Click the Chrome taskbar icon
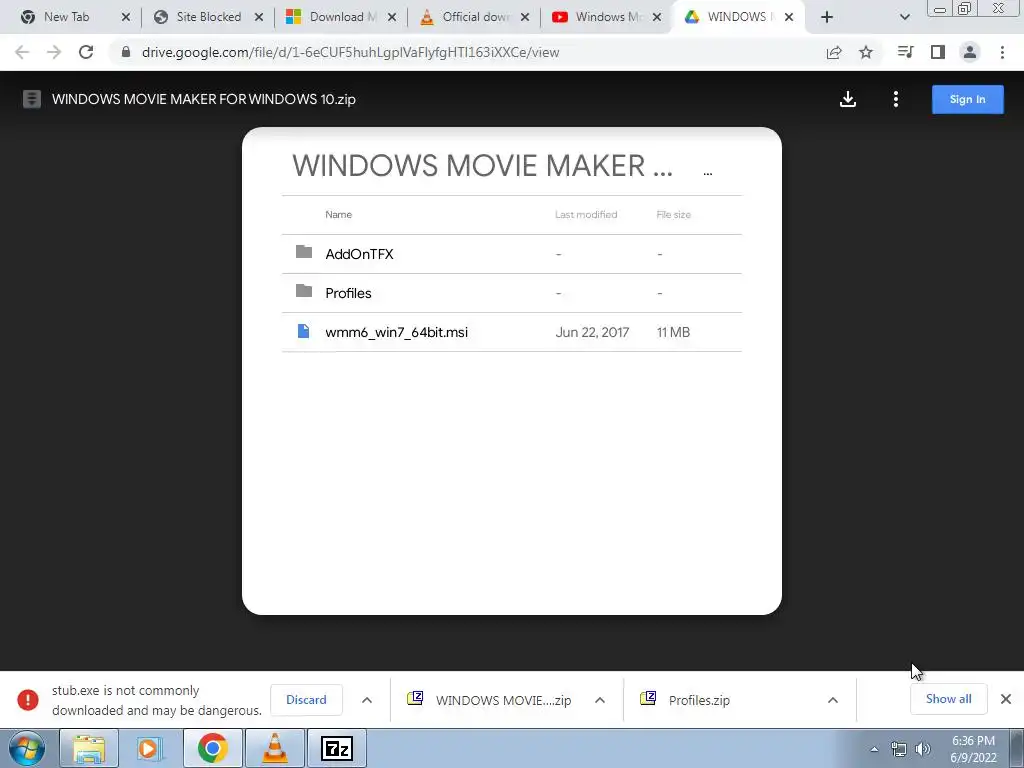Screen dimensions: 1024x768 (x=212, y=748)
